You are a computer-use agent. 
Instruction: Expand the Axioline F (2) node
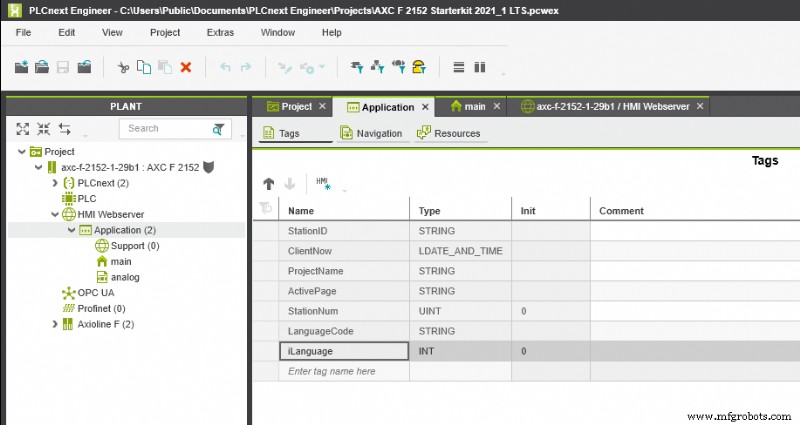55,324
